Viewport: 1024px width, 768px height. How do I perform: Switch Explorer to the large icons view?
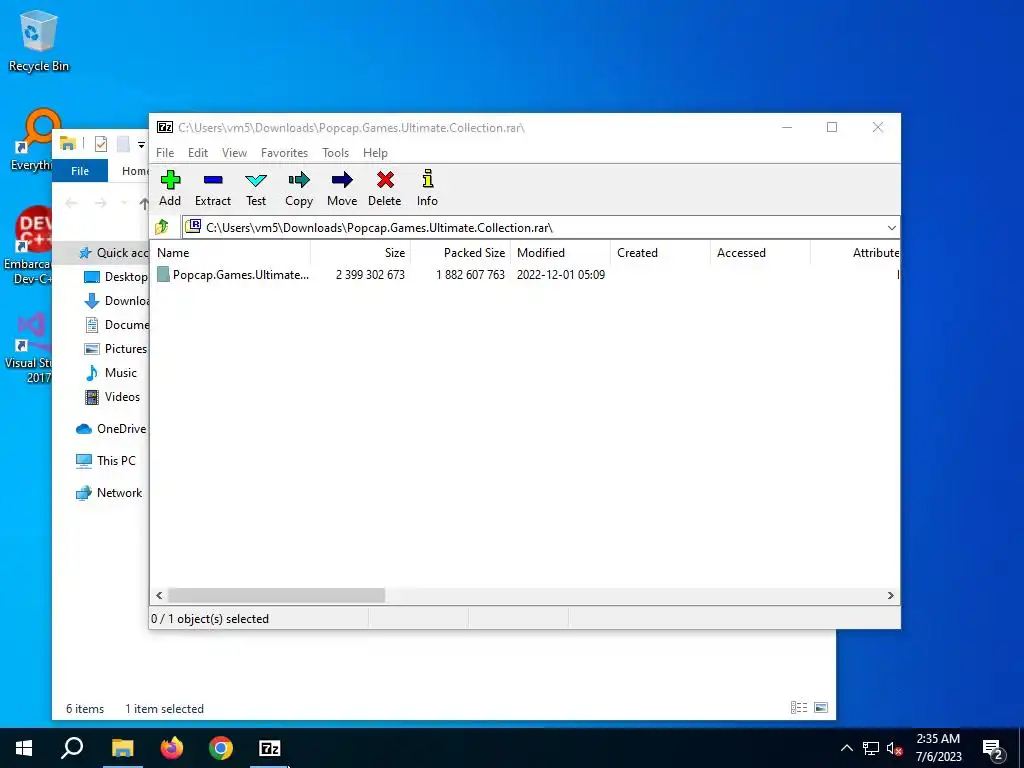(821, 708)
